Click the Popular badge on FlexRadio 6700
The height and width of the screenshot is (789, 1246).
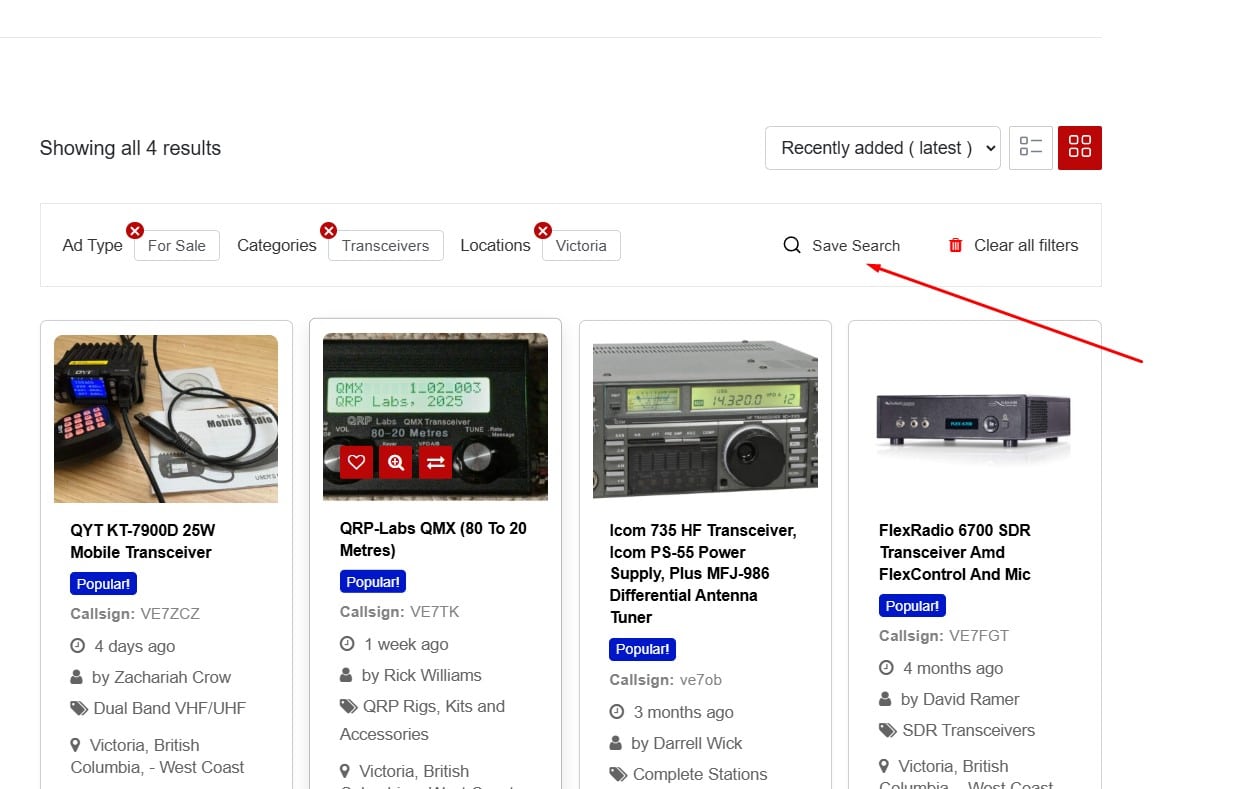tap(912, 605)
